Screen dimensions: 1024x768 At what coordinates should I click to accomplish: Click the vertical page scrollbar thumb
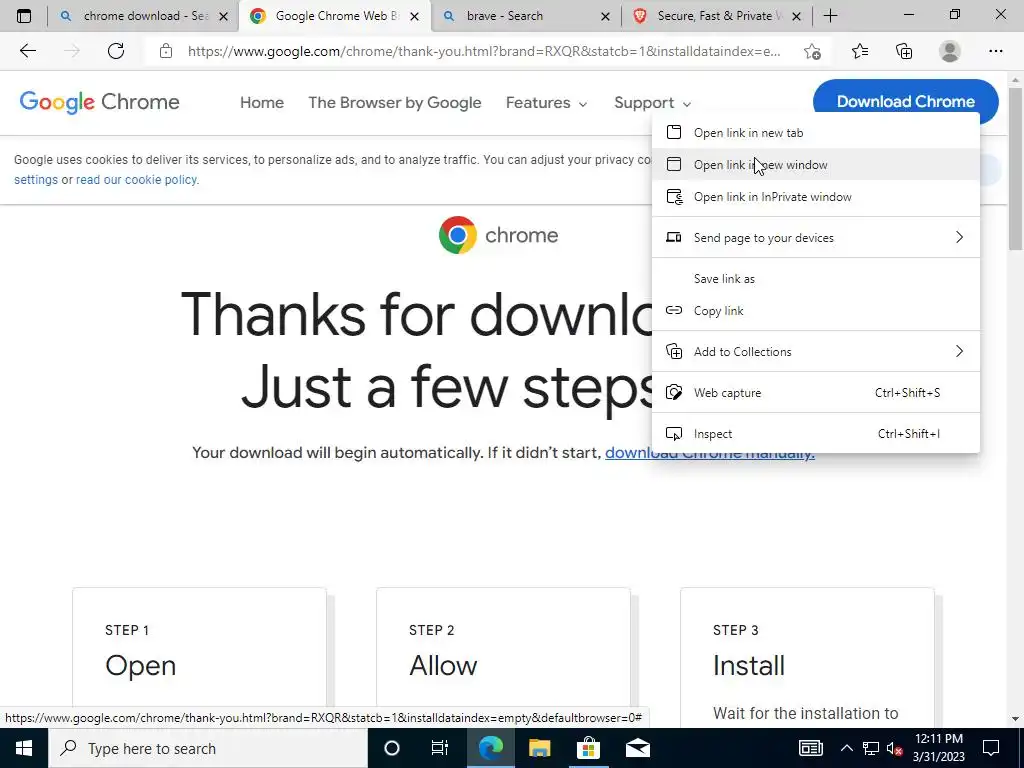1016,167
